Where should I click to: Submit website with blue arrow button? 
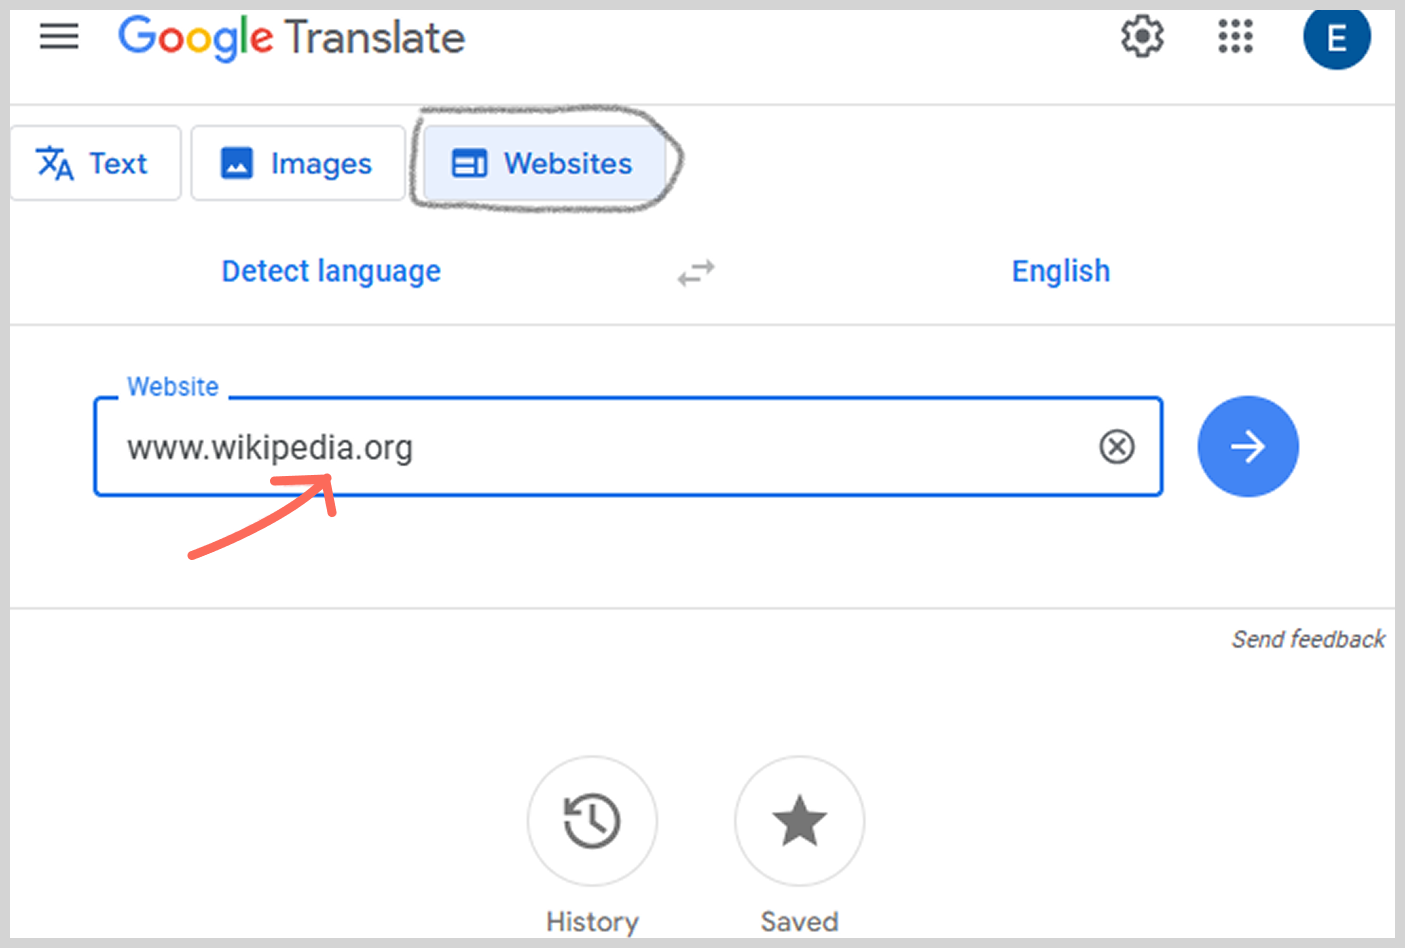pyautogui.click(x=1248, y=446)
